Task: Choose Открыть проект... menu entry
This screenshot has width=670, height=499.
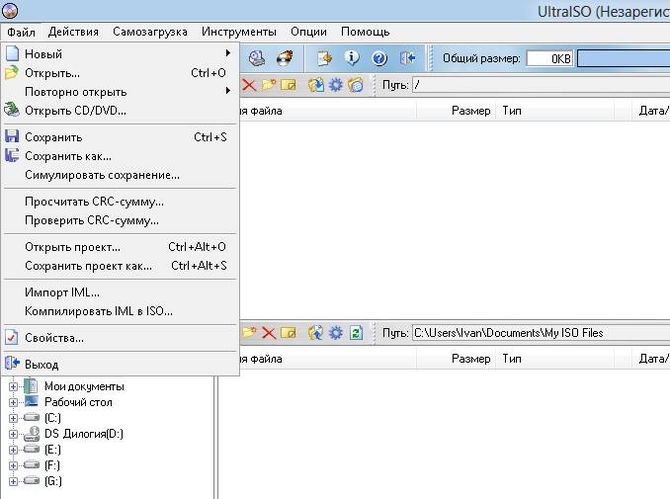Action: tap(120, 247)
